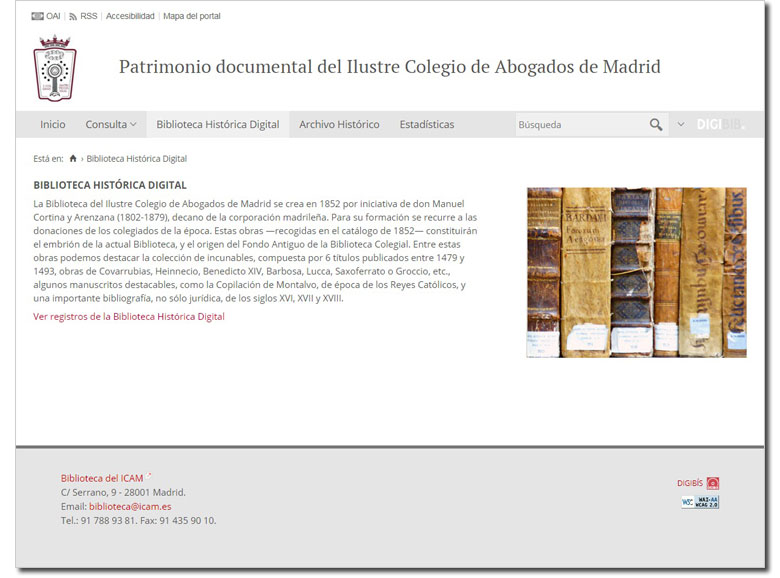Focus the Búsqueda search field
Screen dimensions: 780x578
(581, 125)
